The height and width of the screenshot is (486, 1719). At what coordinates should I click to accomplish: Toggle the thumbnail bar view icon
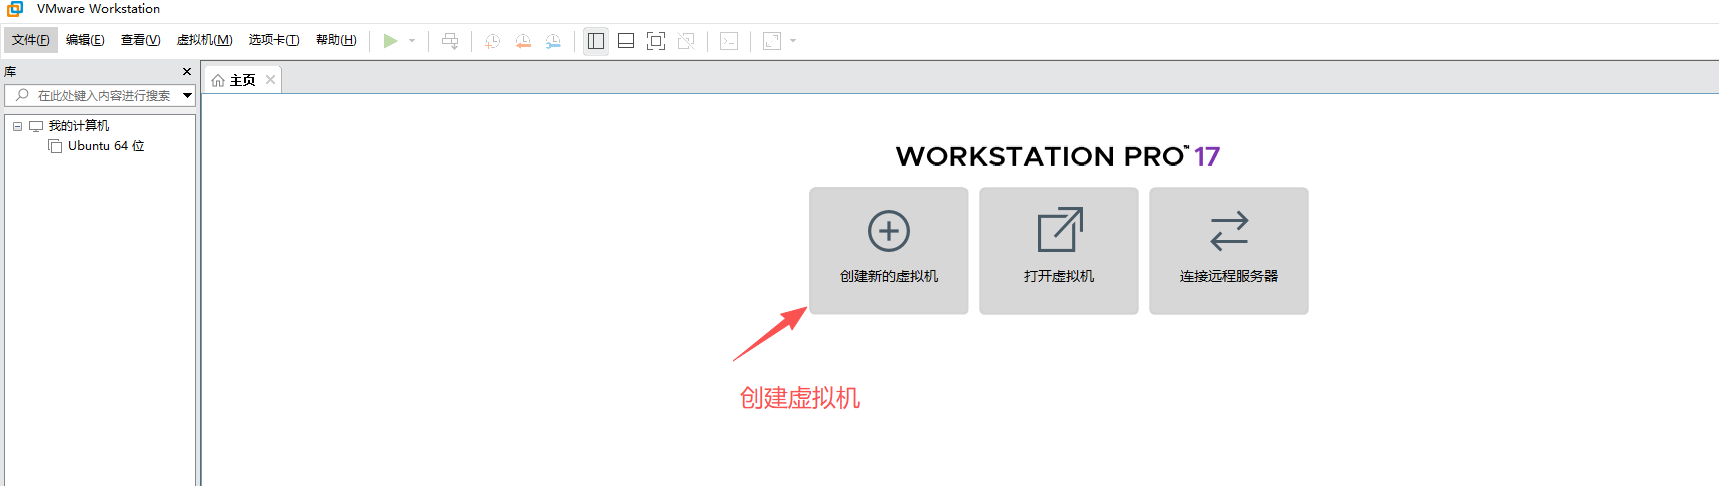[x=626, y=41]
